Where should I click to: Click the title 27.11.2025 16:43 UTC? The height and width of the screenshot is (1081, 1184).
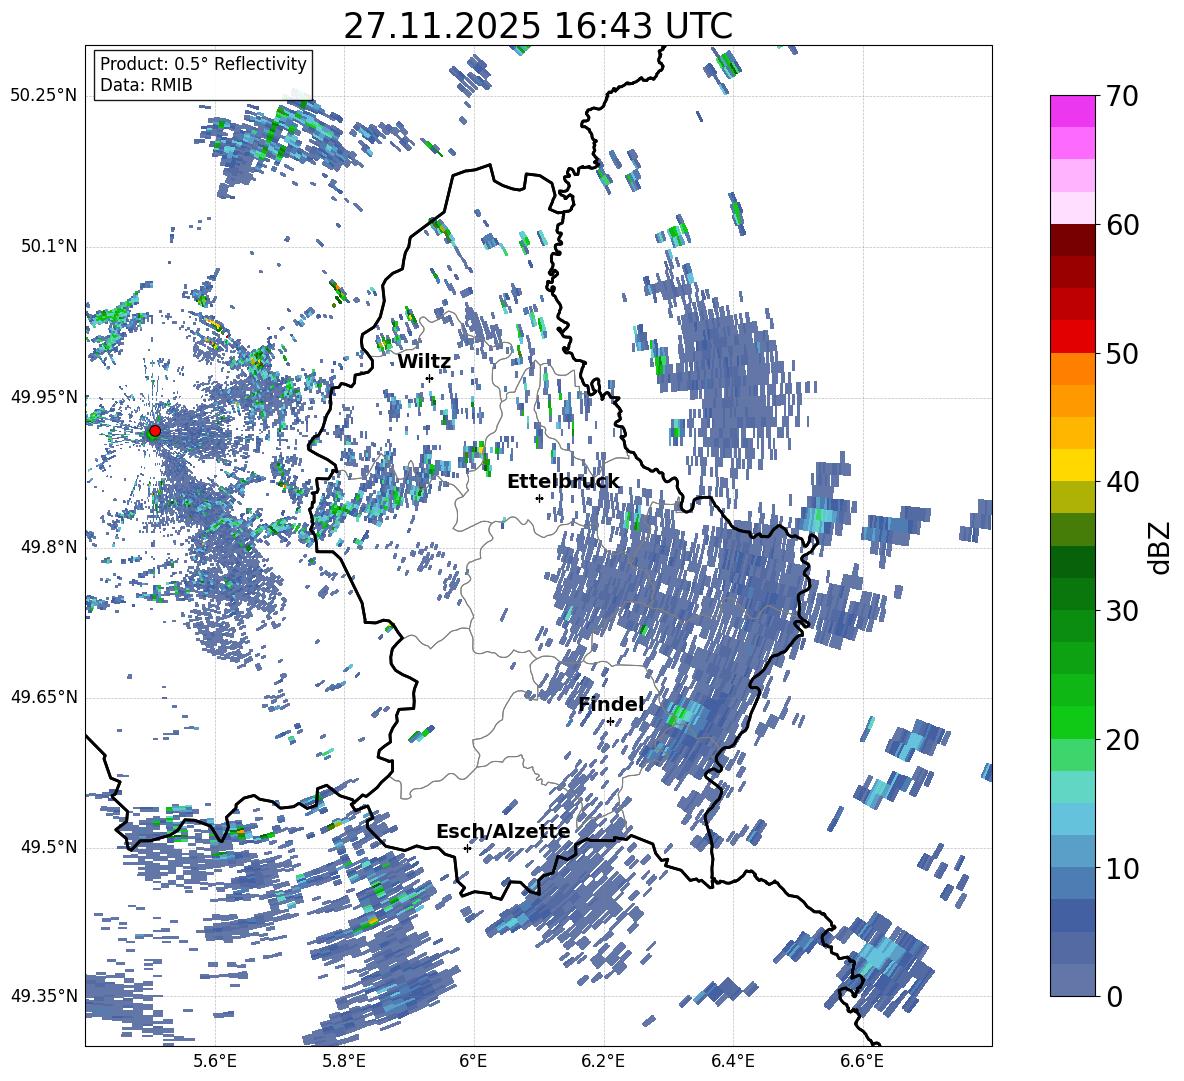pos(538,26)
